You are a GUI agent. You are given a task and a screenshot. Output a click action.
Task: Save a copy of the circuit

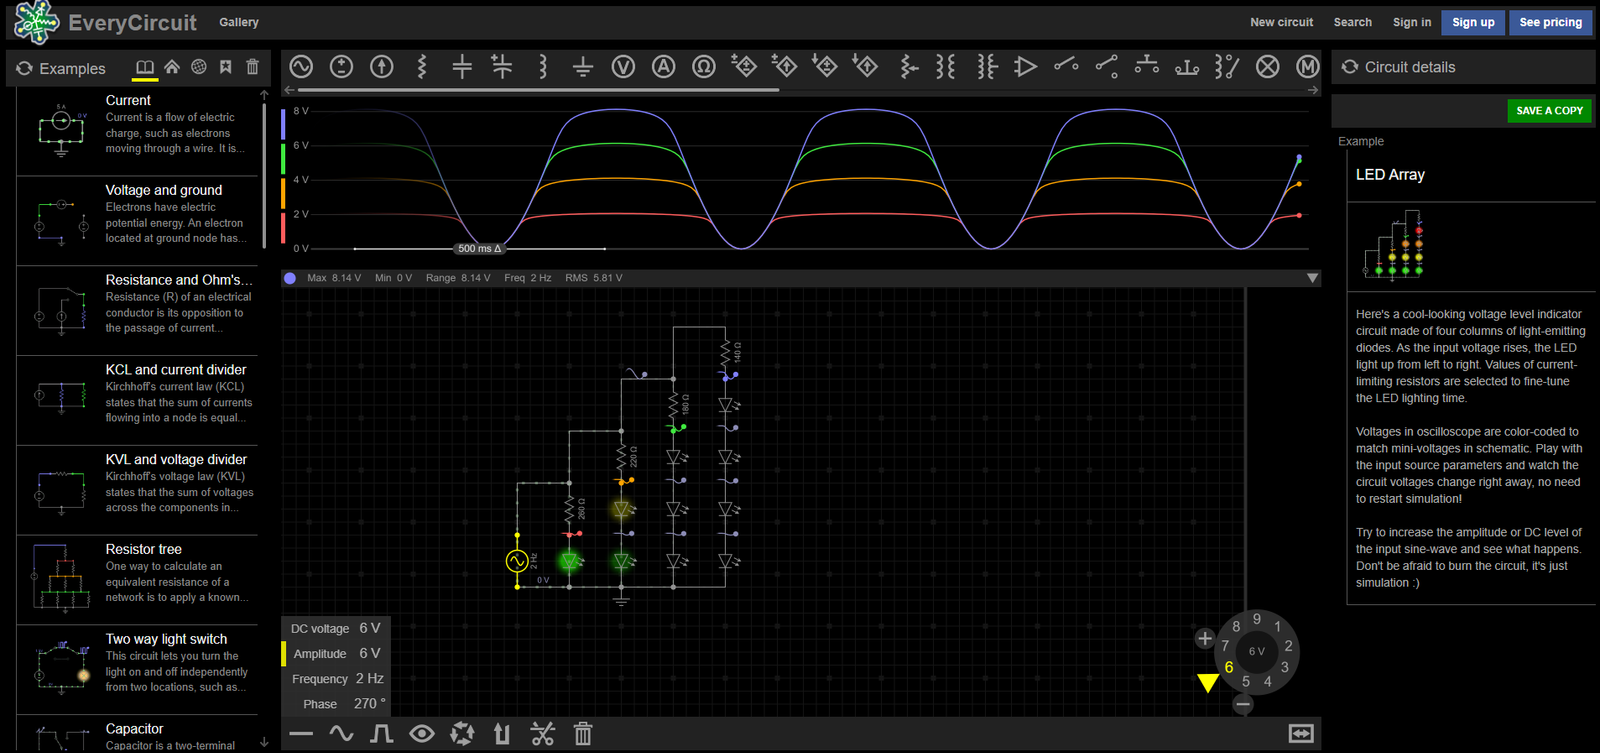coord(1549,111)
